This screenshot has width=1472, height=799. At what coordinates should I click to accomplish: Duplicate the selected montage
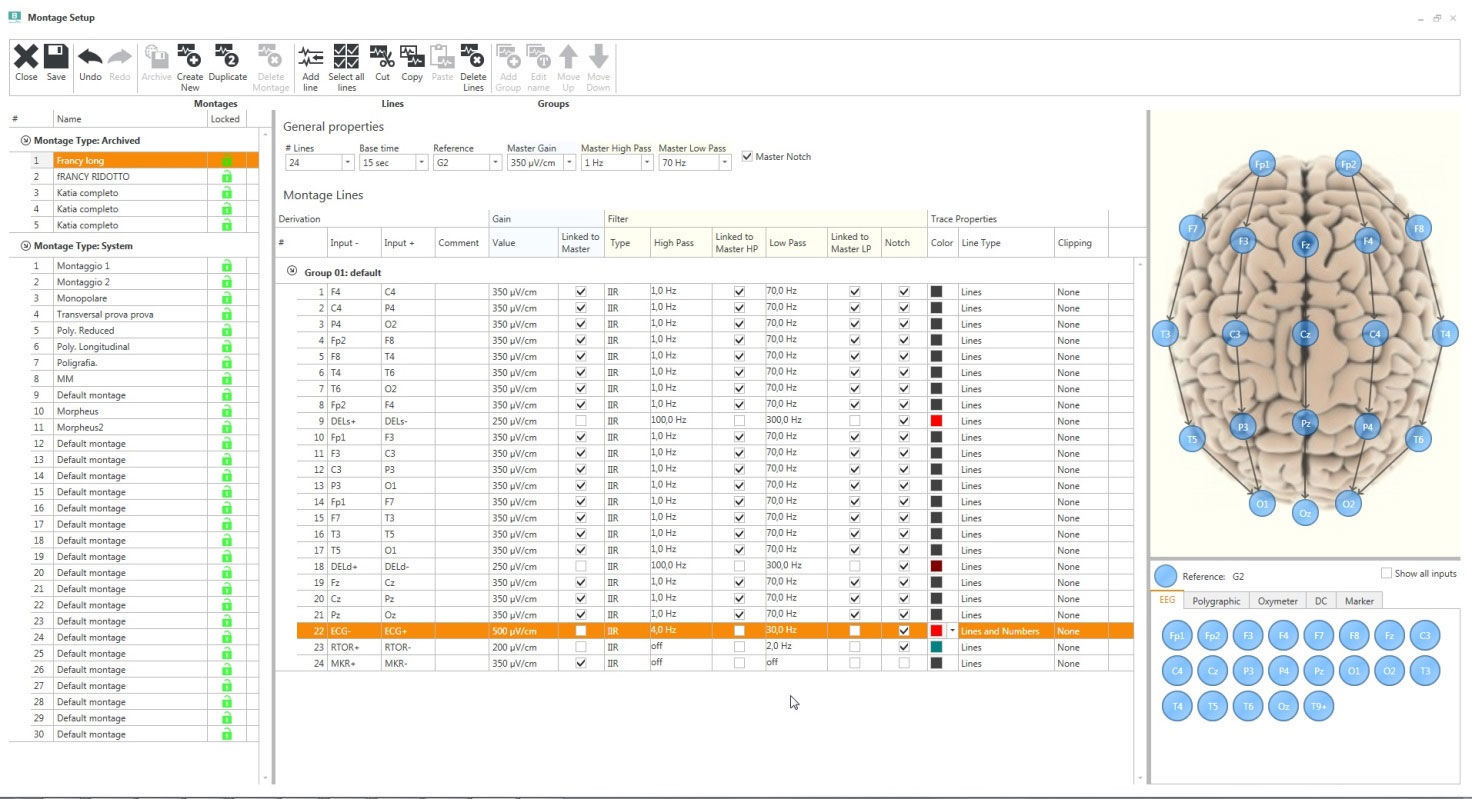[227, 60]
